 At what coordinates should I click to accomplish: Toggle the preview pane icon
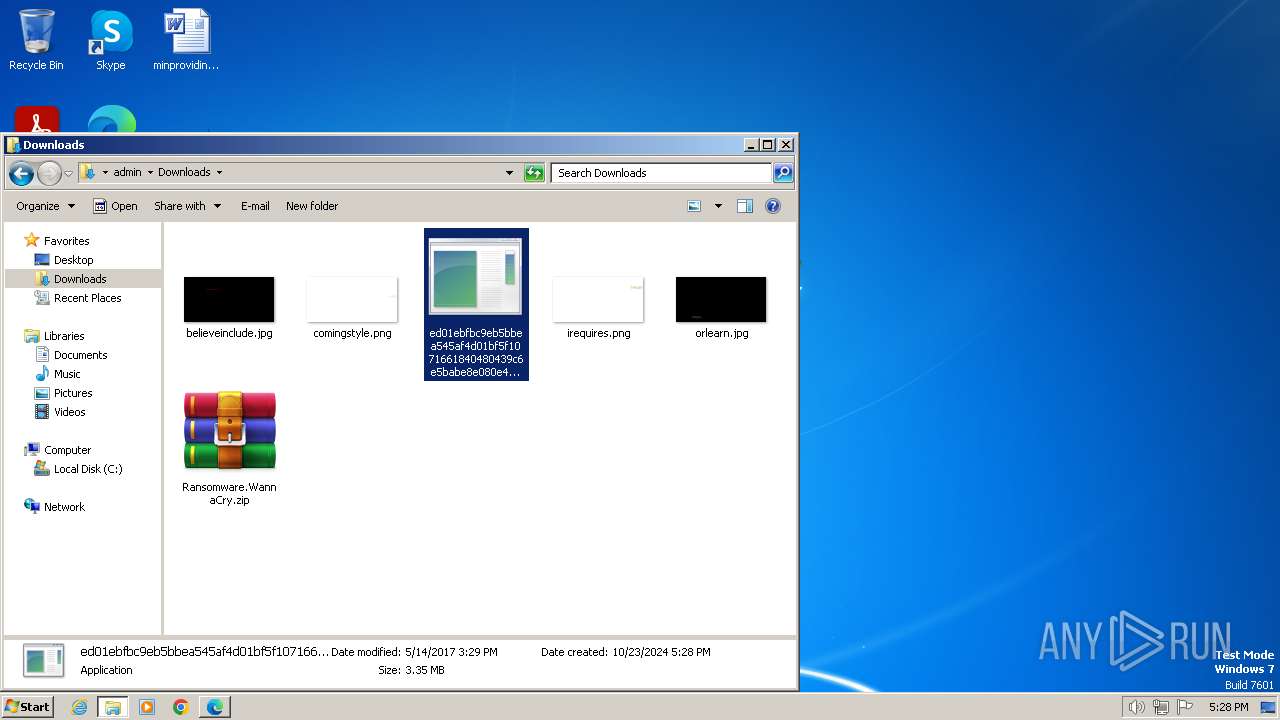tap(745, 206)
